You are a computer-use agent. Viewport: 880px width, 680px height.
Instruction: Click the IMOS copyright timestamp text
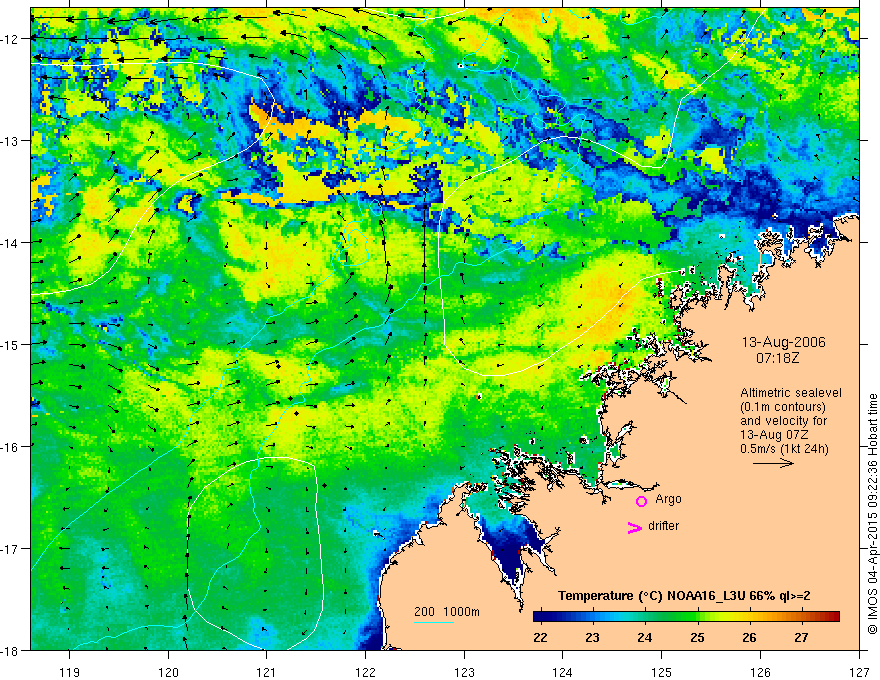click(872, 514)
